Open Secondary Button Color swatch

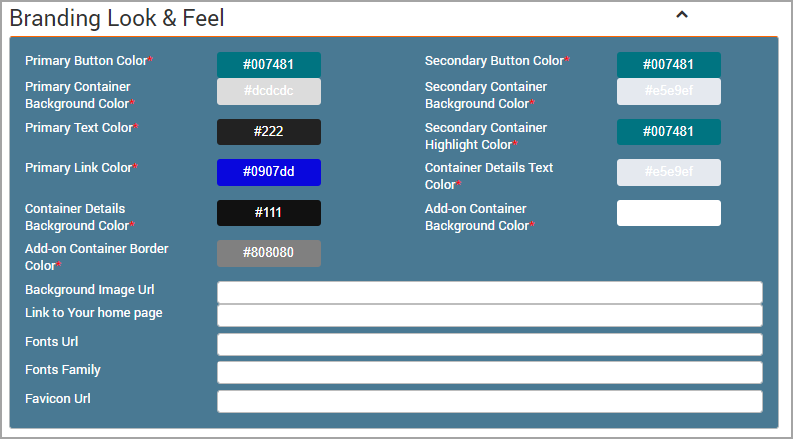coord(669,65)
